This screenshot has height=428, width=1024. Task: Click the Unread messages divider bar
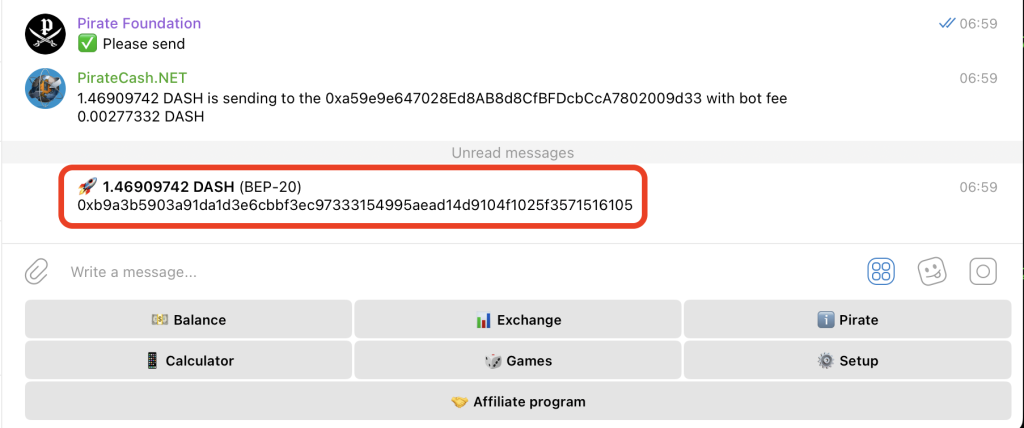pos(513,153)
